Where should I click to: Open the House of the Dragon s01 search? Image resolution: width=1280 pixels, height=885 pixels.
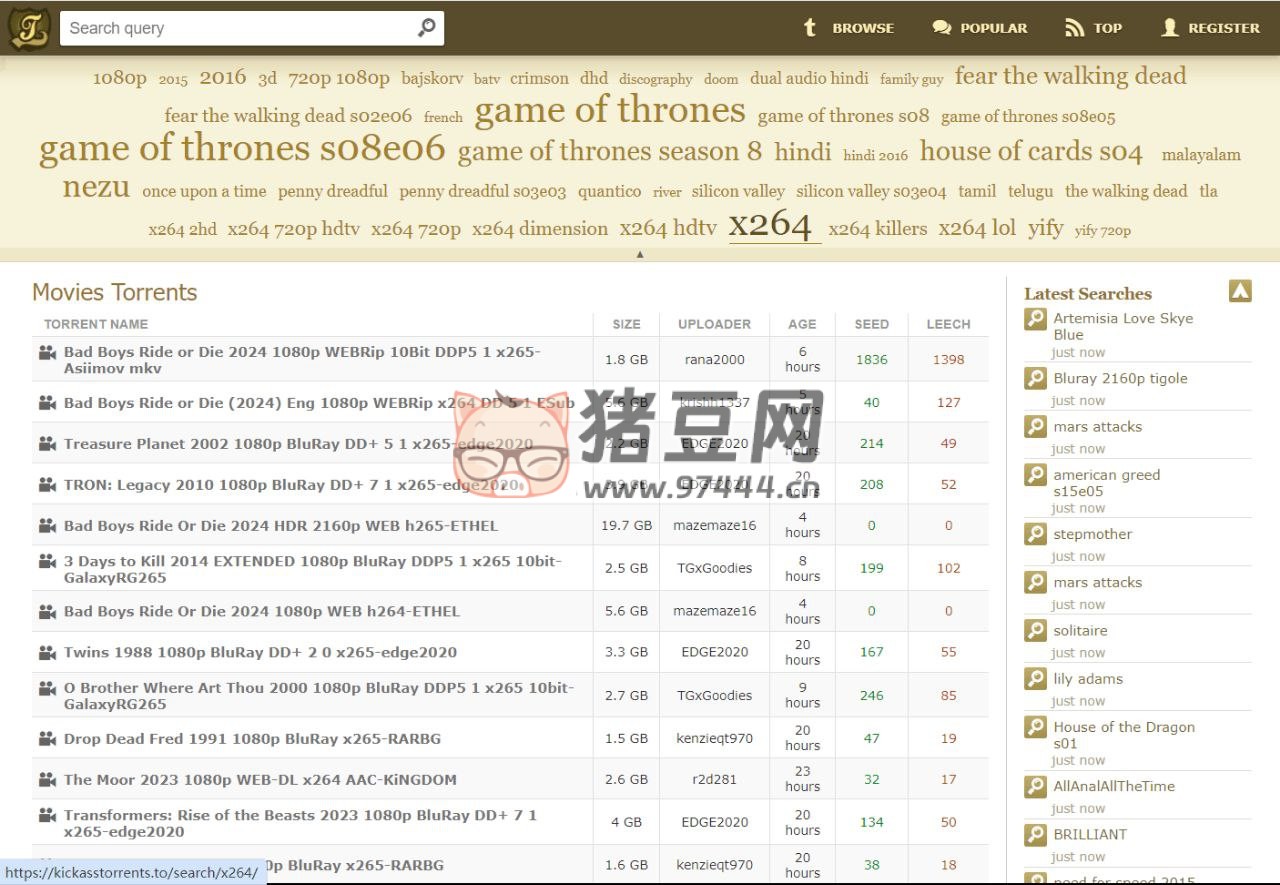(1124, 726)
